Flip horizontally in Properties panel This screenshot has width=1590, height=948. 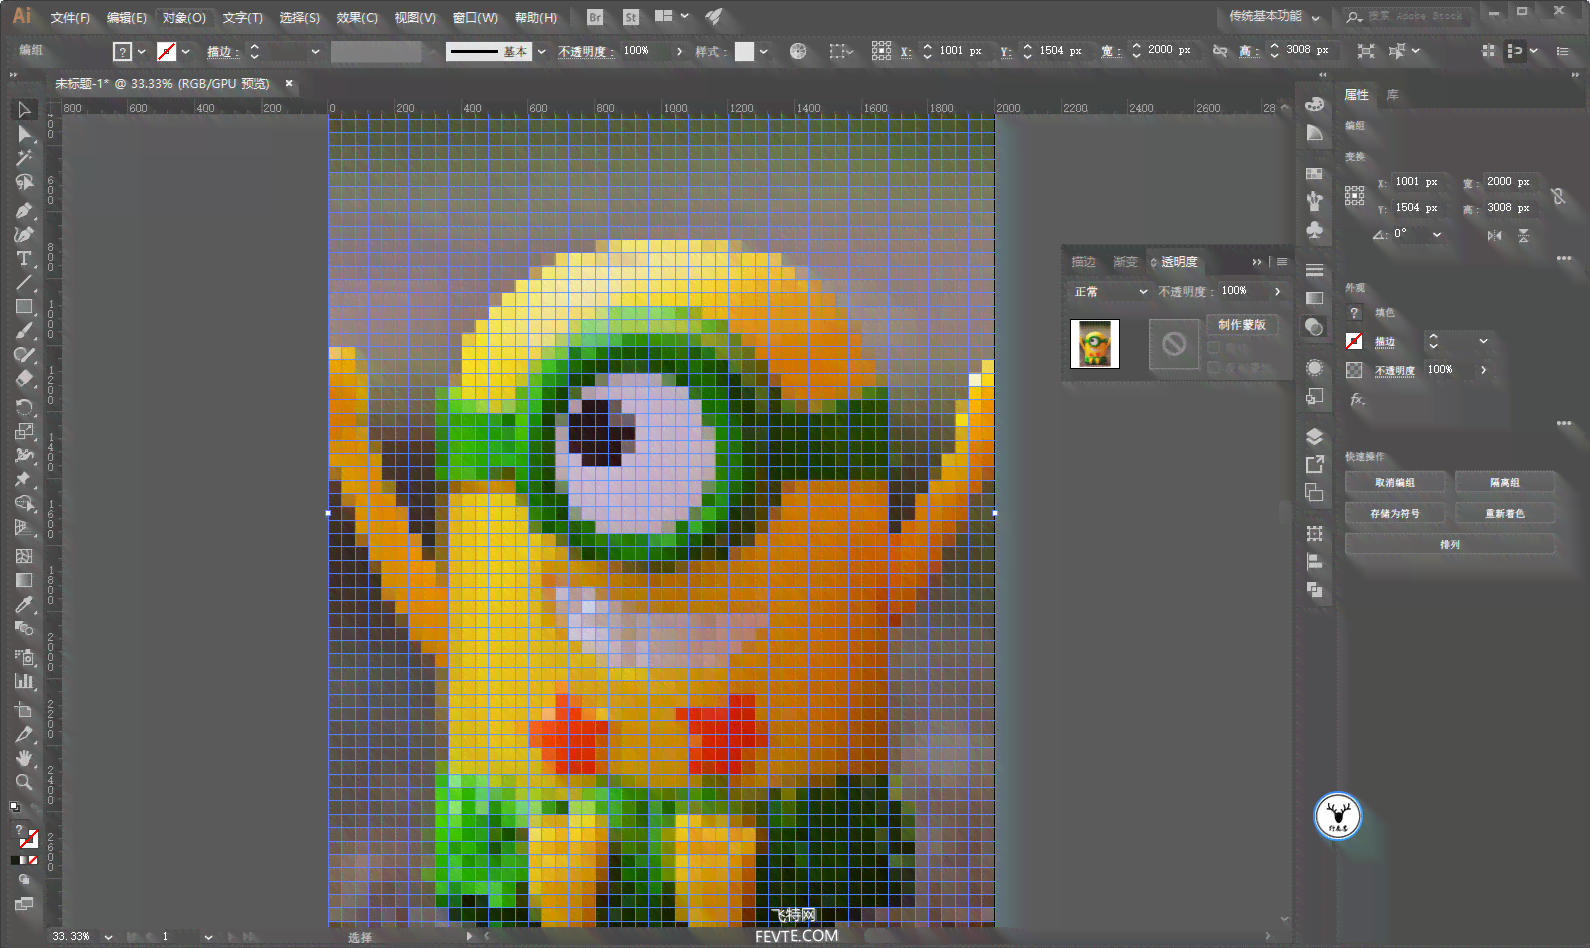[x=1494, y=235]
